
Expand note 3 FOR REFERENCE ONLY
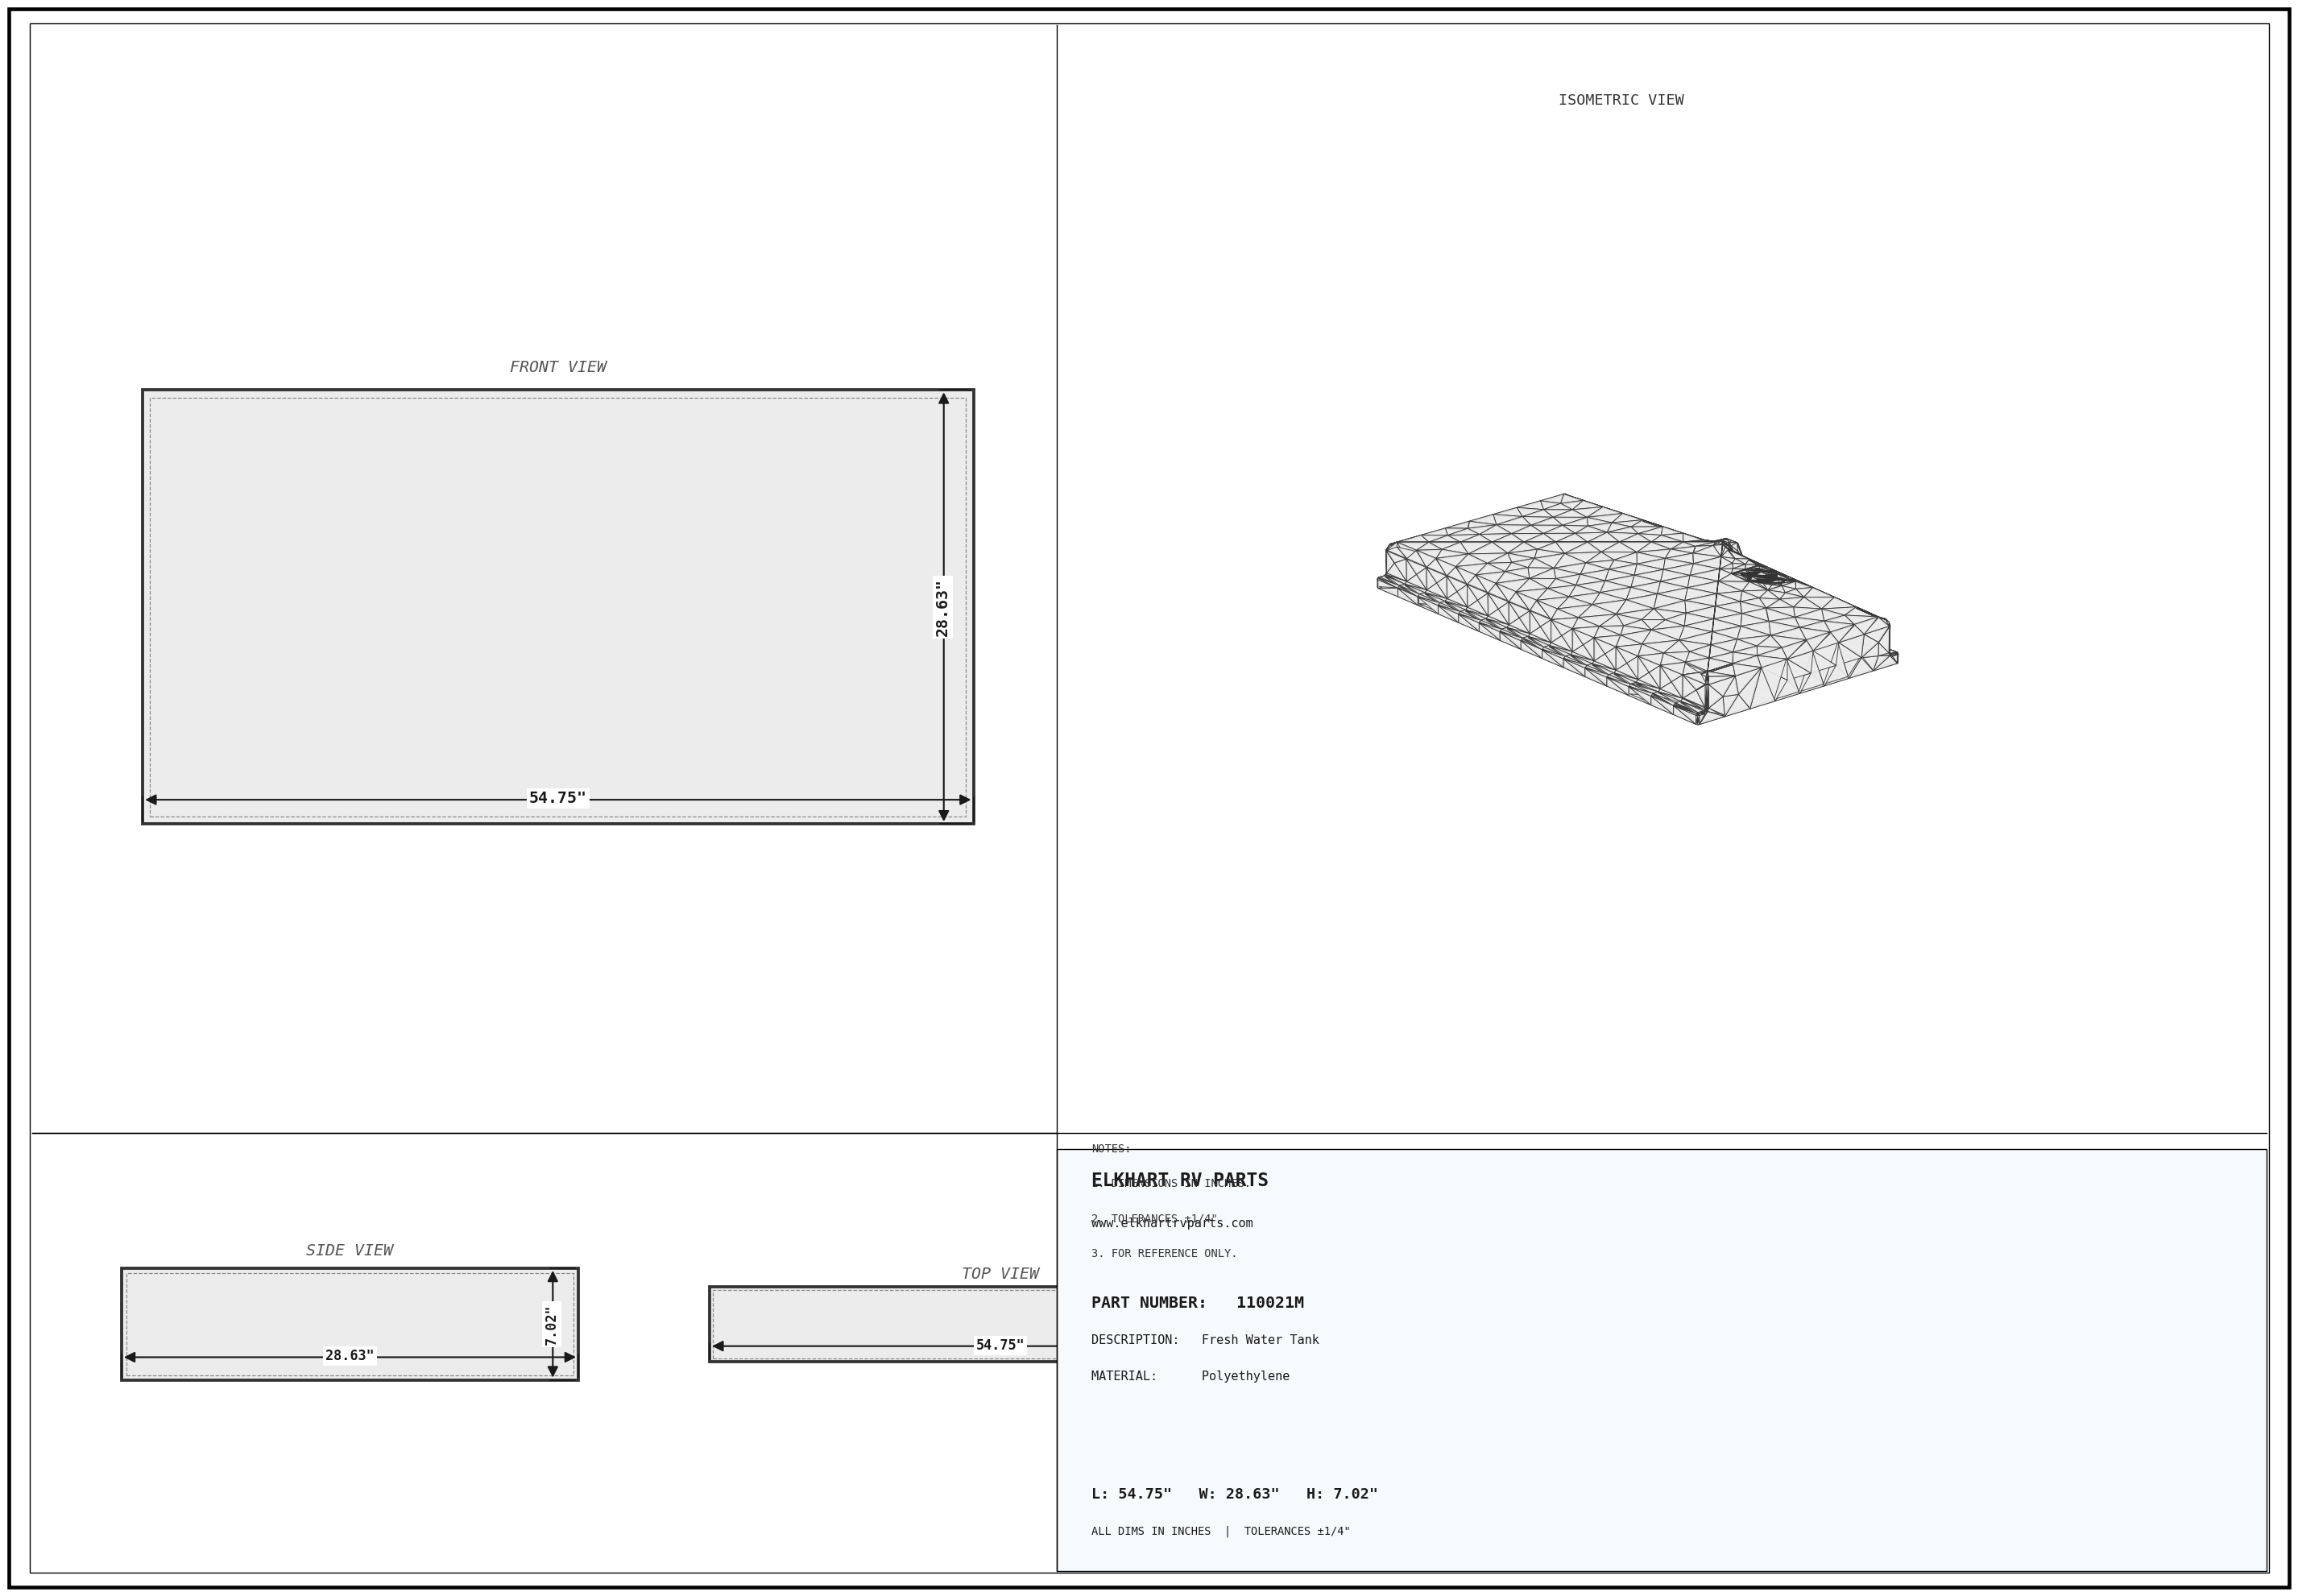[x=1163, y=1253]
